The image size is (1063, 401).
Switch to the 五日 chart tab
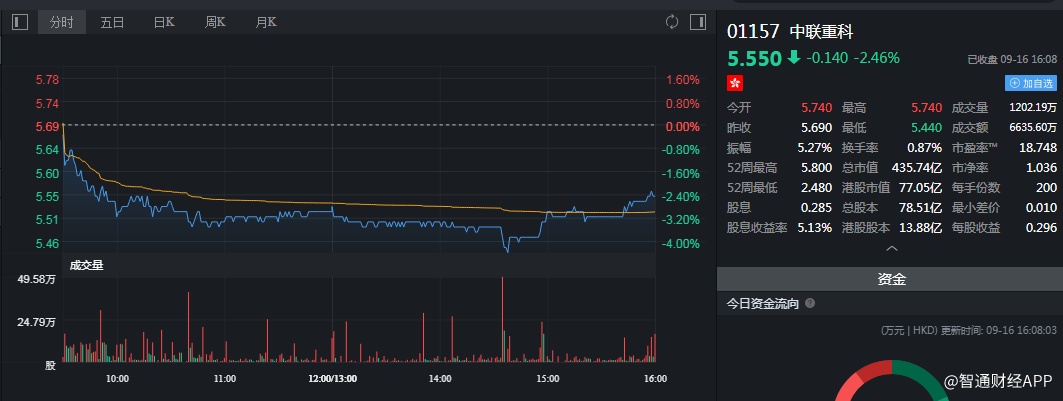coord(113,21)
